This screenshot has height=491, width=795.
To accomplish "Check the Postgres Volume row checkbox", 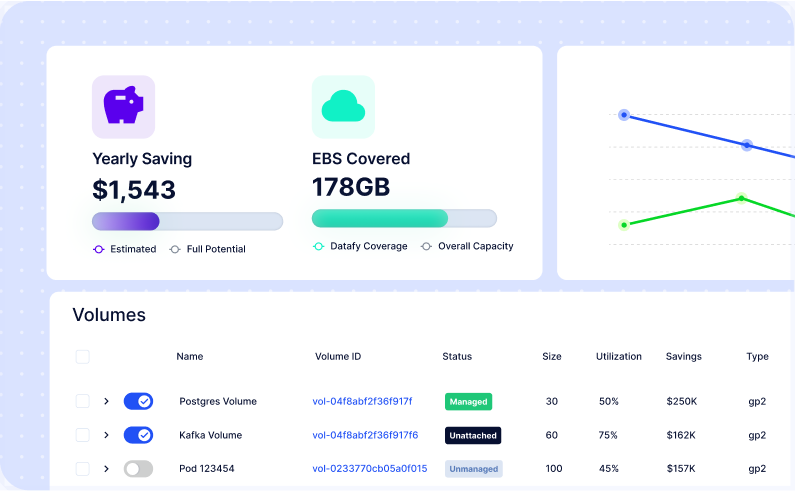I will point(83,401).
